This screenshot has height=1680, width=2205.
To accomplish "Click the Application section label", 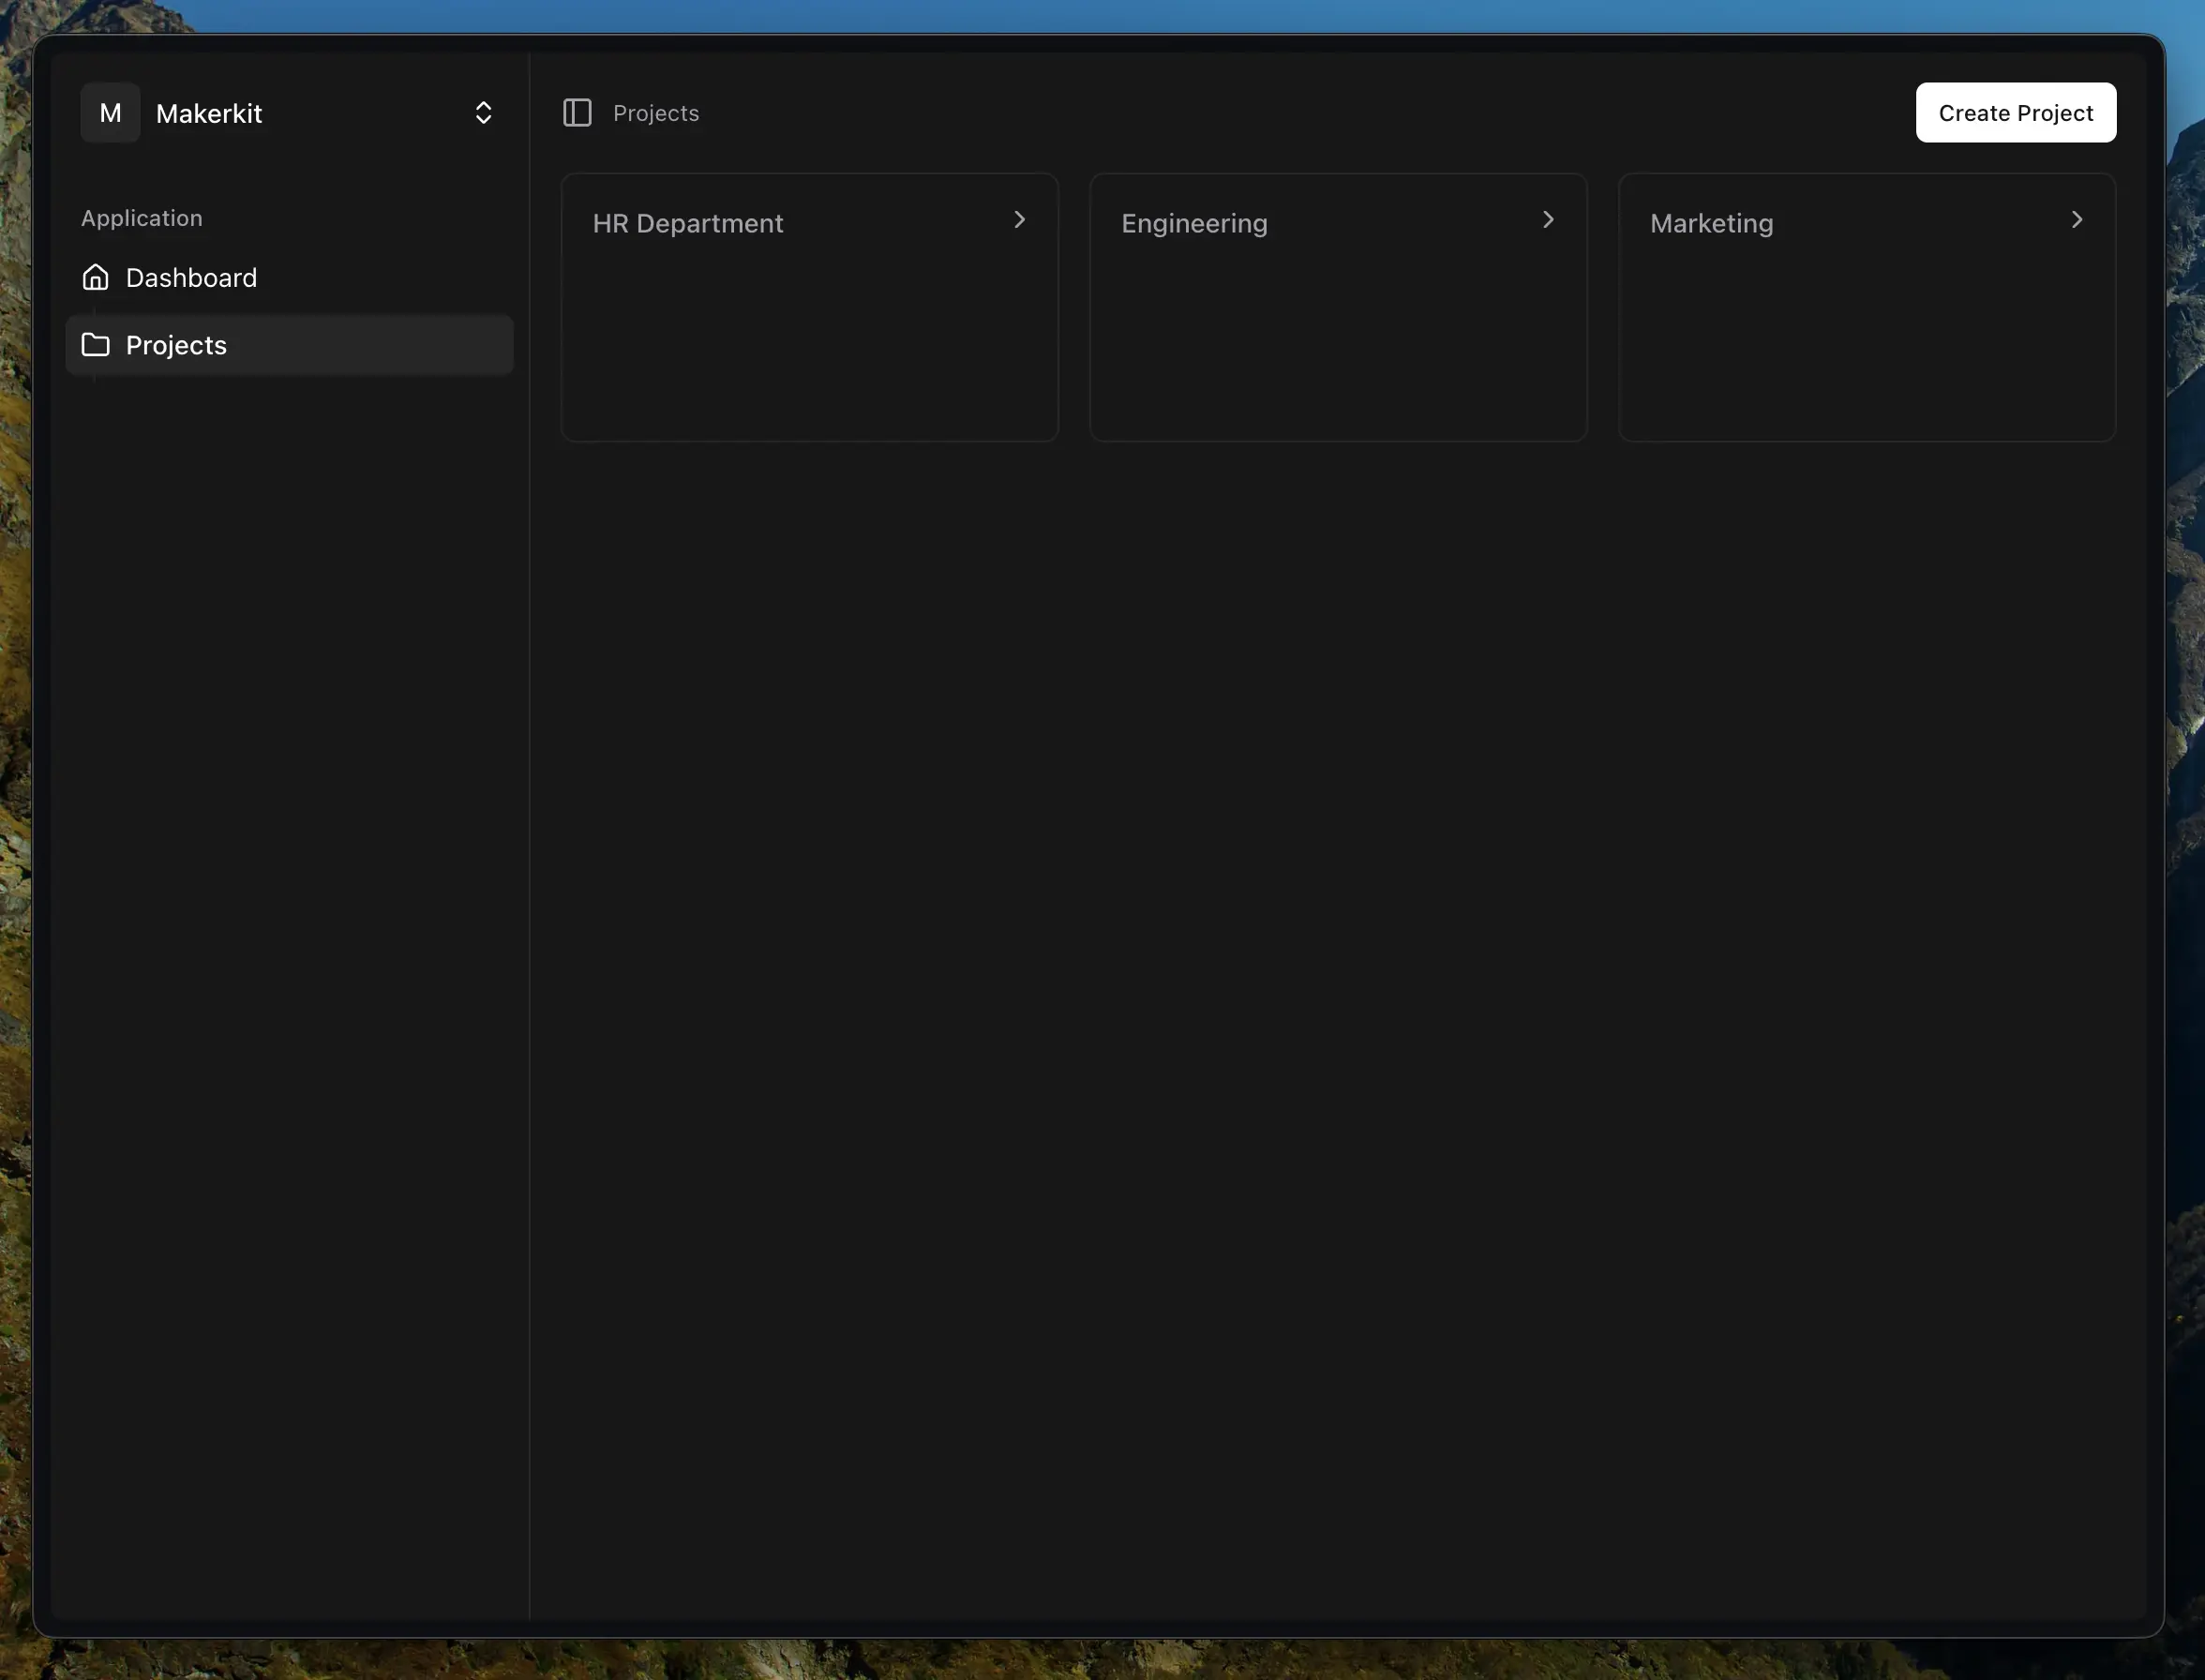I will (x=142, y=218).
